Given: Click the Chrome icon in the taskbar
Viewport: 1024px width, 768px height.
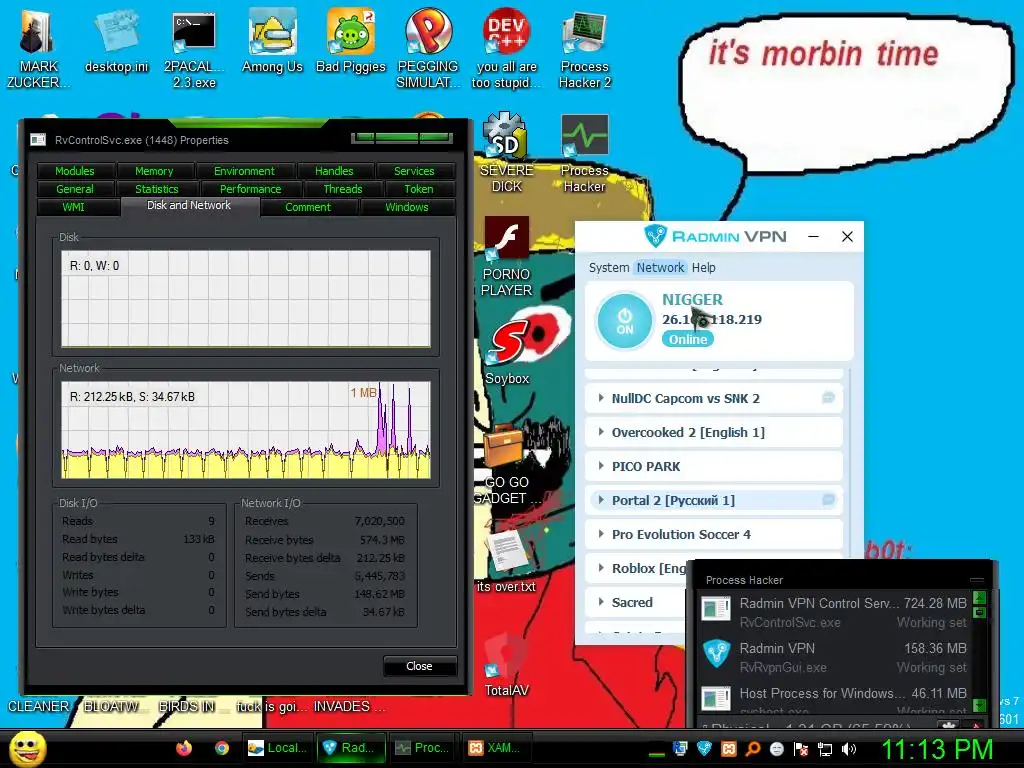Looking at the screenshot, I should click(222, 748).
